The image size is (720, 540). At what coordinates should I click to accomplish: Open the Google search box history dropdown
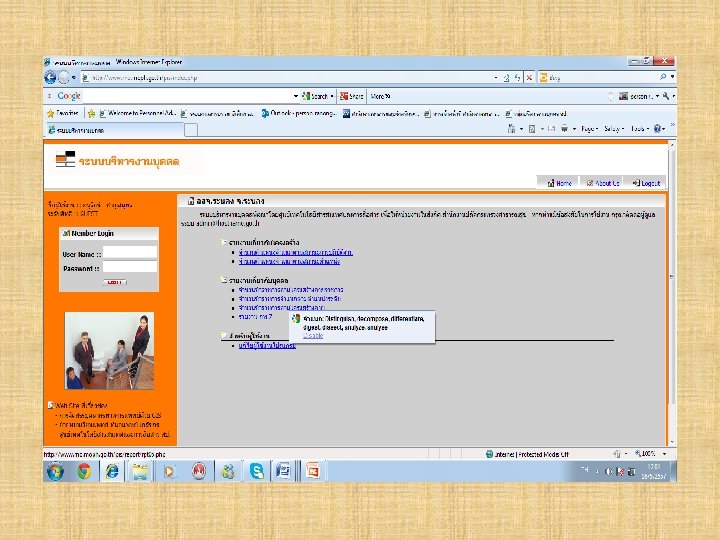(296, 96)
